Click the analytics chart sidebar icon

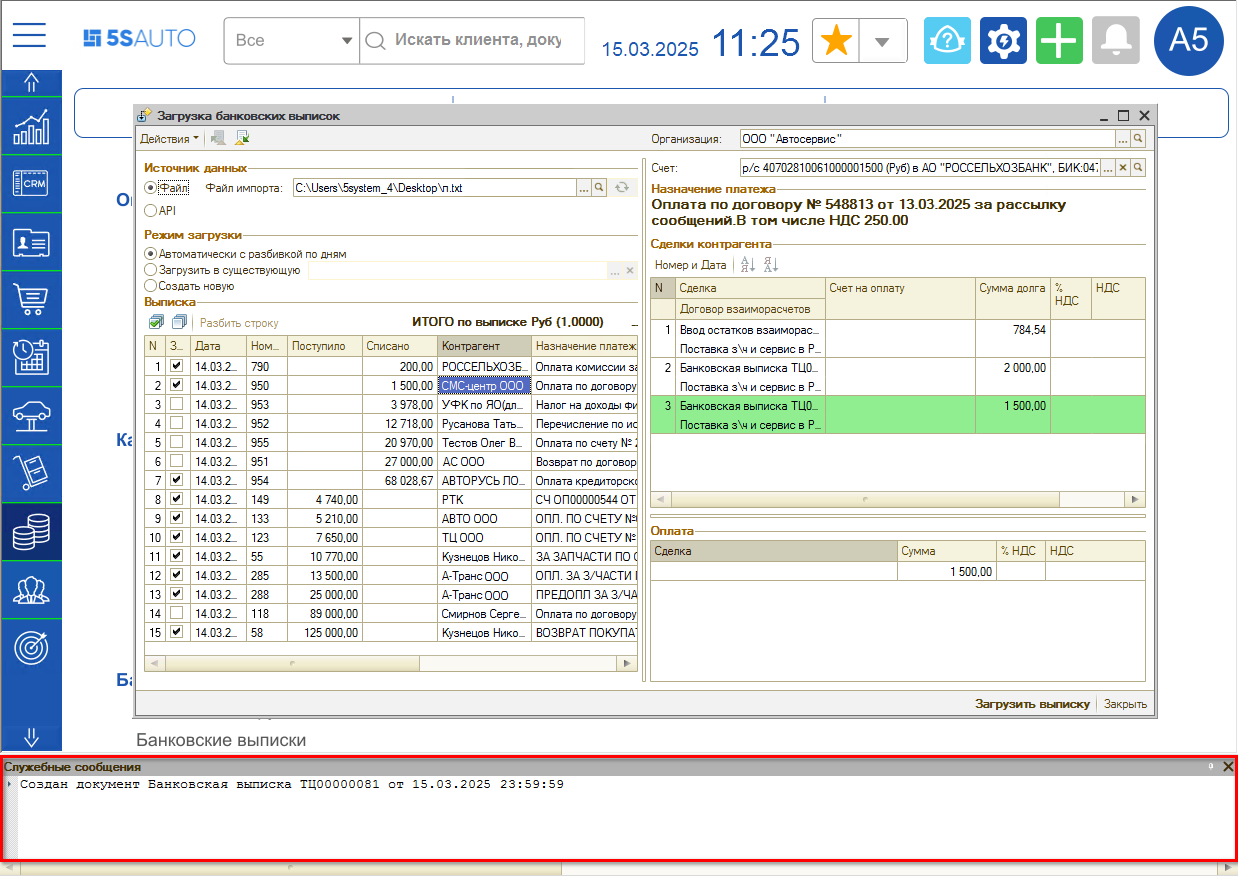(31, 126)
